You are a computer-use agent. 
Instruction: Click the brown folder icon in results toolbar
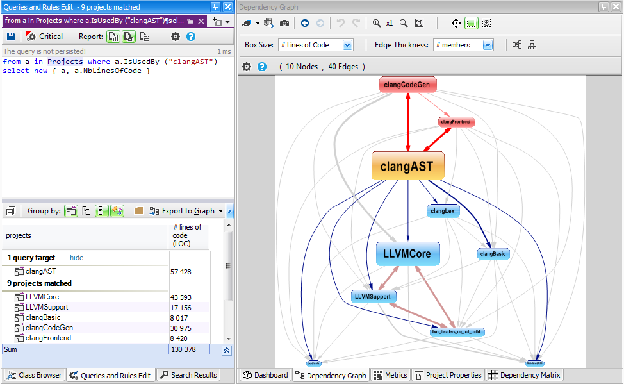pos(138,211)
